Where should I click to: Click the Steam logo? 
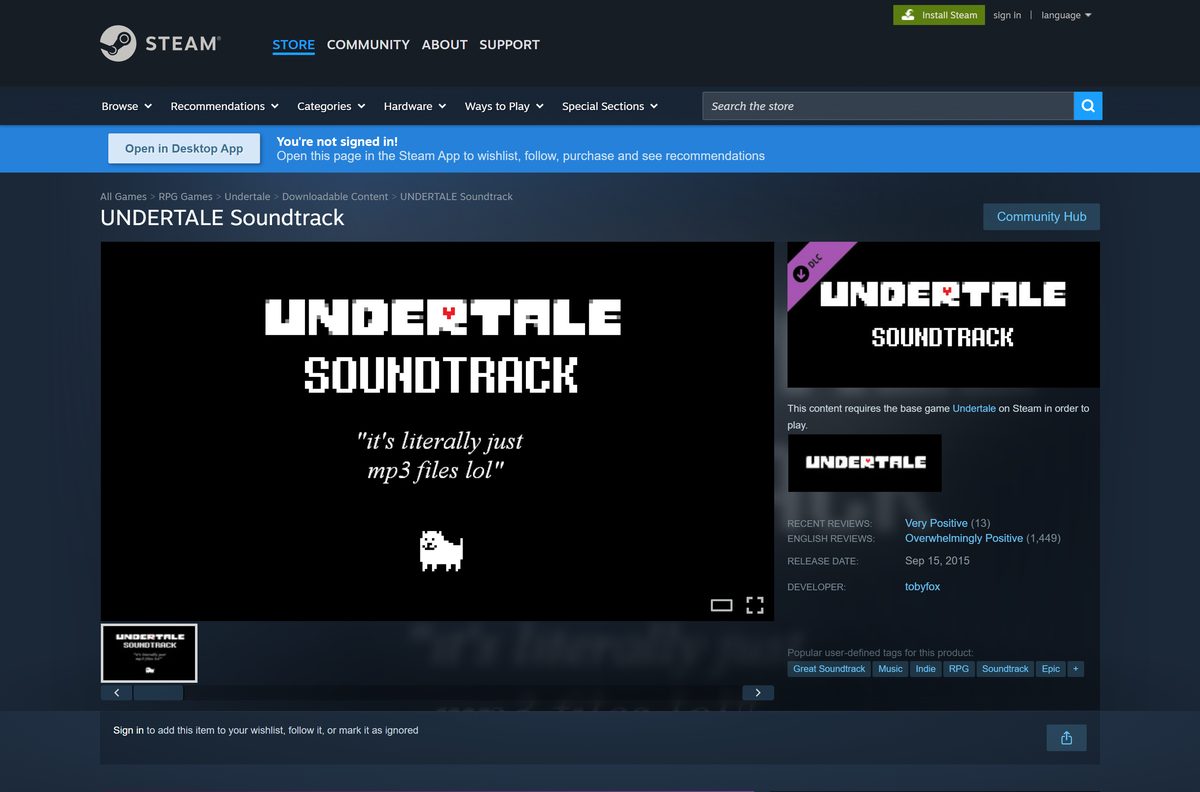pyautogui.click(x=160, y=43)
